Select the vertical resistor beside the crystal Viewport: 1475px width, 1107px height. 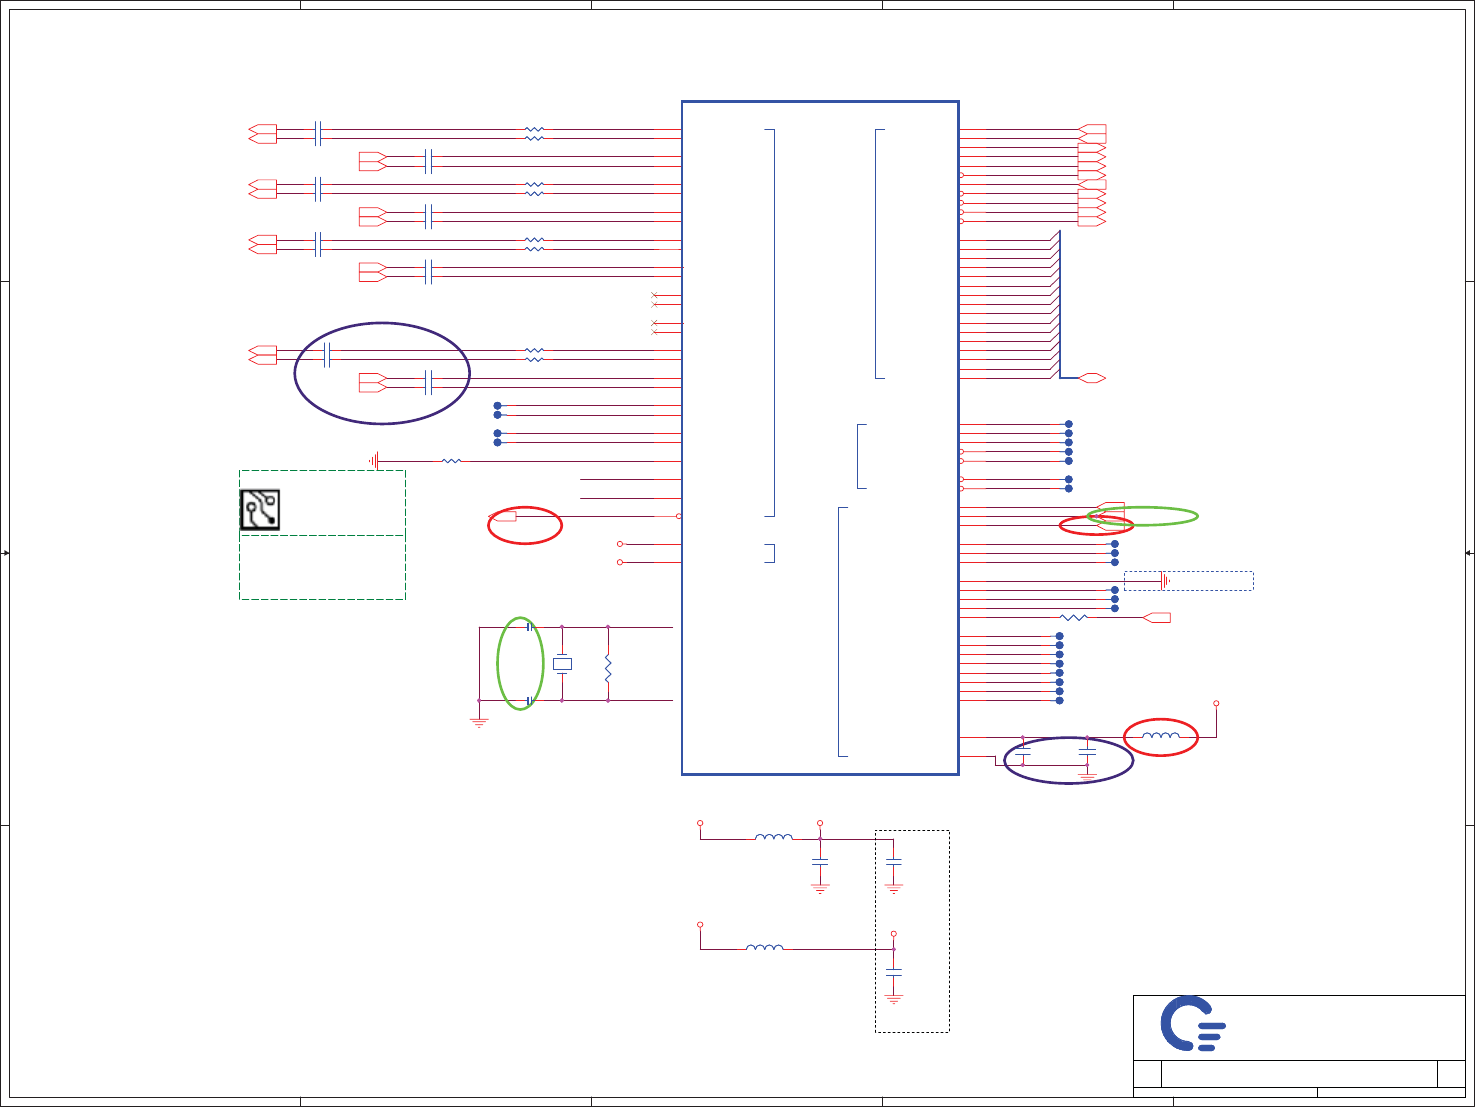(x=608, y=668)
